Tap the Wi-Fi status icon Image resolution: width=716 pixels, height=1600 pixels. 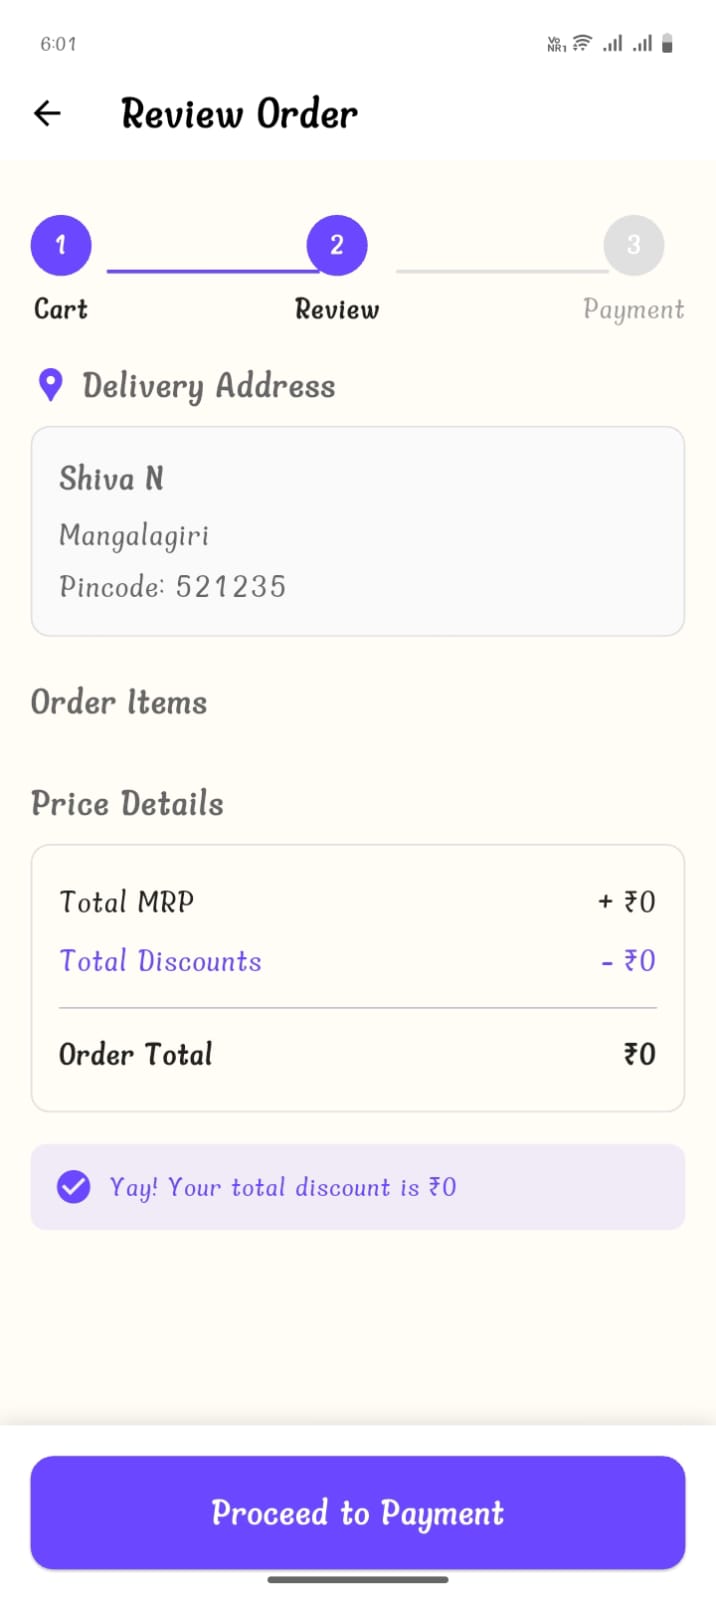[x=582, y=43]
